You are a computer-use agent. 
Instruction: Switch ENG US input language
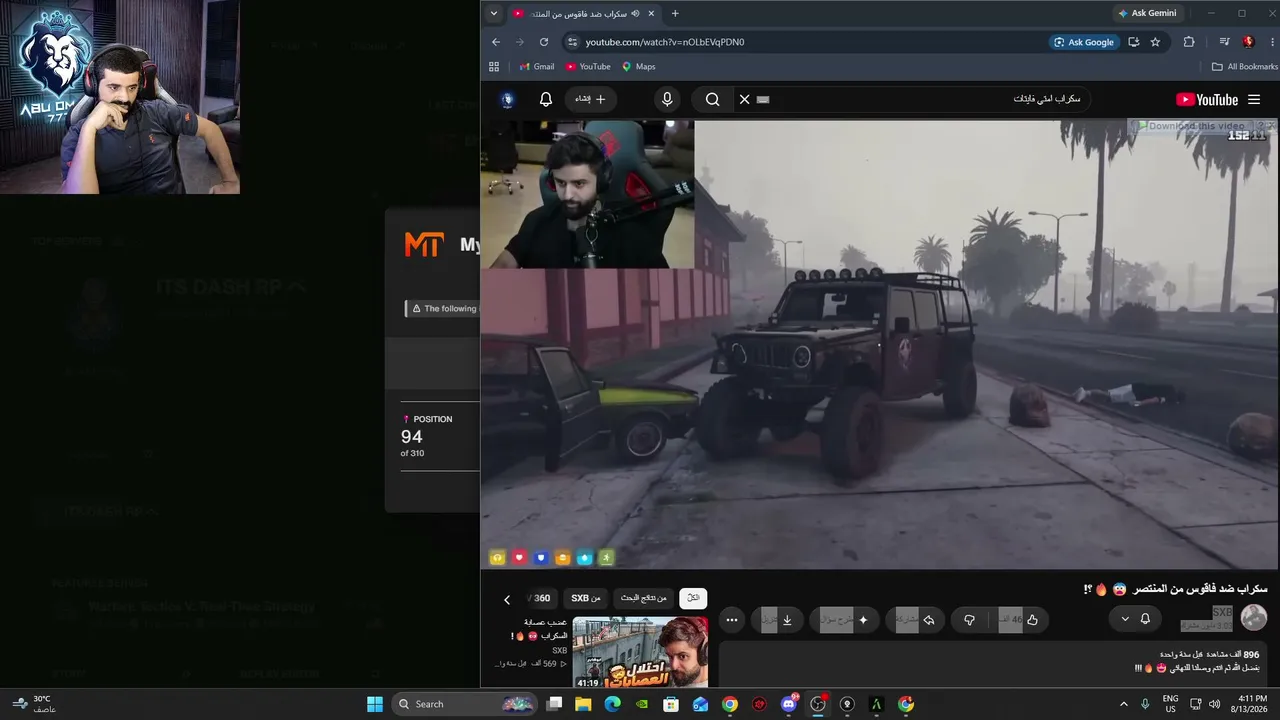pos(1170,704)
